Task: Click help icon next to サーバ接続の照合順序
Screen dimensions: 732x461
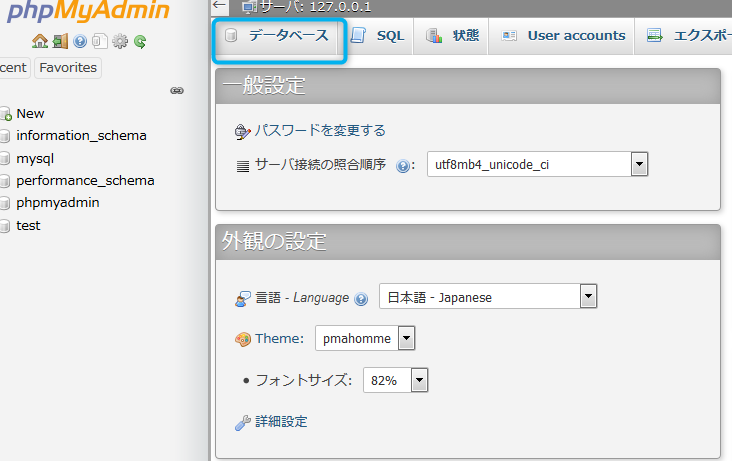Action: tap(402, 165)
